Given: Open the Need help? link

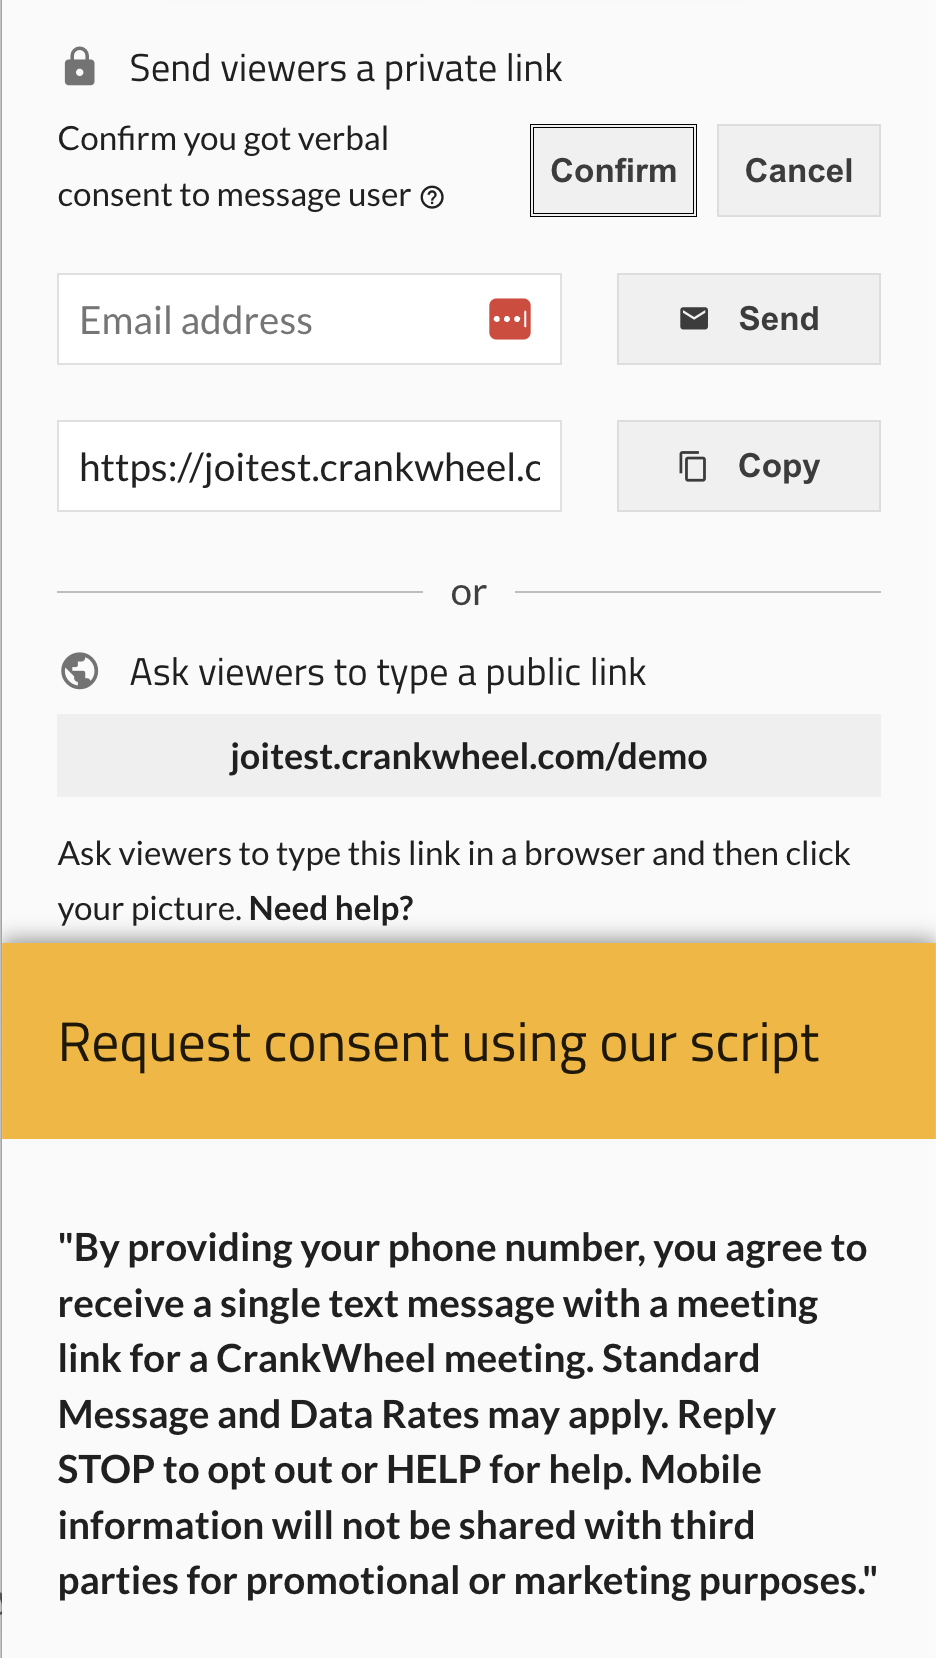Looking at the screenshot, I should tap(331, 906).
